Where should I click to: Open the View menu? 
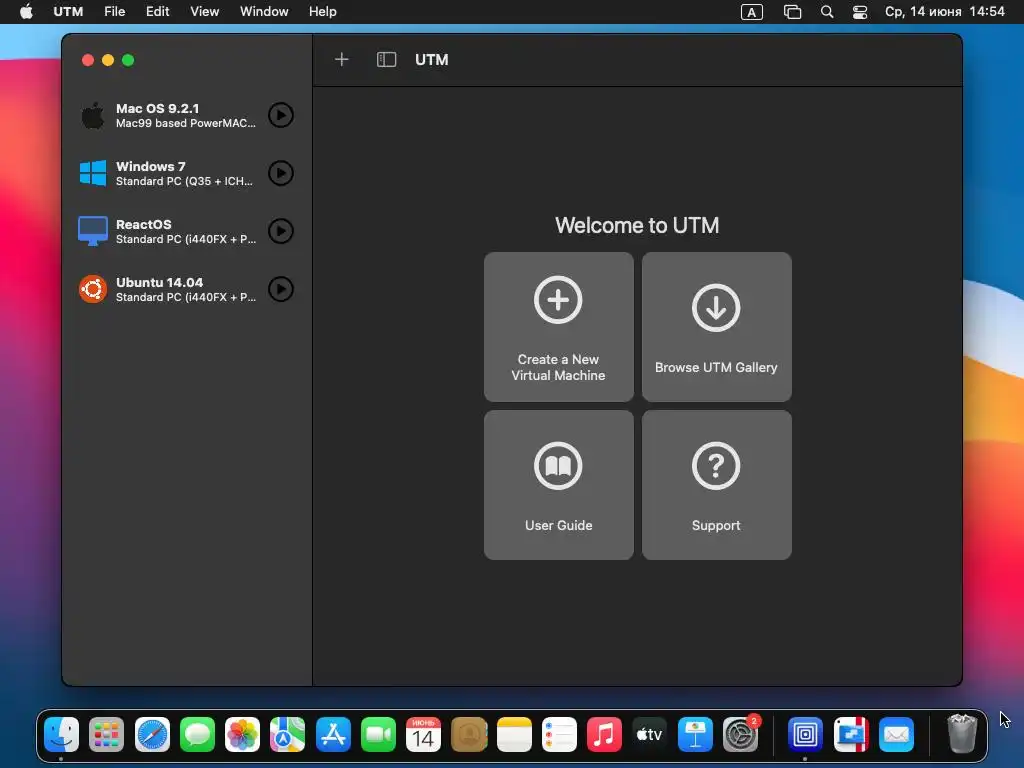204,12
